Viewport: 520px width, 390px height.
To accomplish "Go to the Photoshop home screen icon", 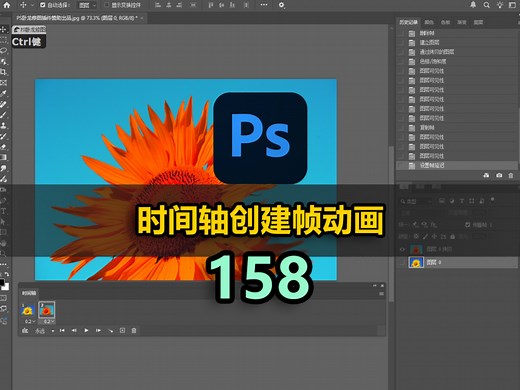I will pos(7,5).
